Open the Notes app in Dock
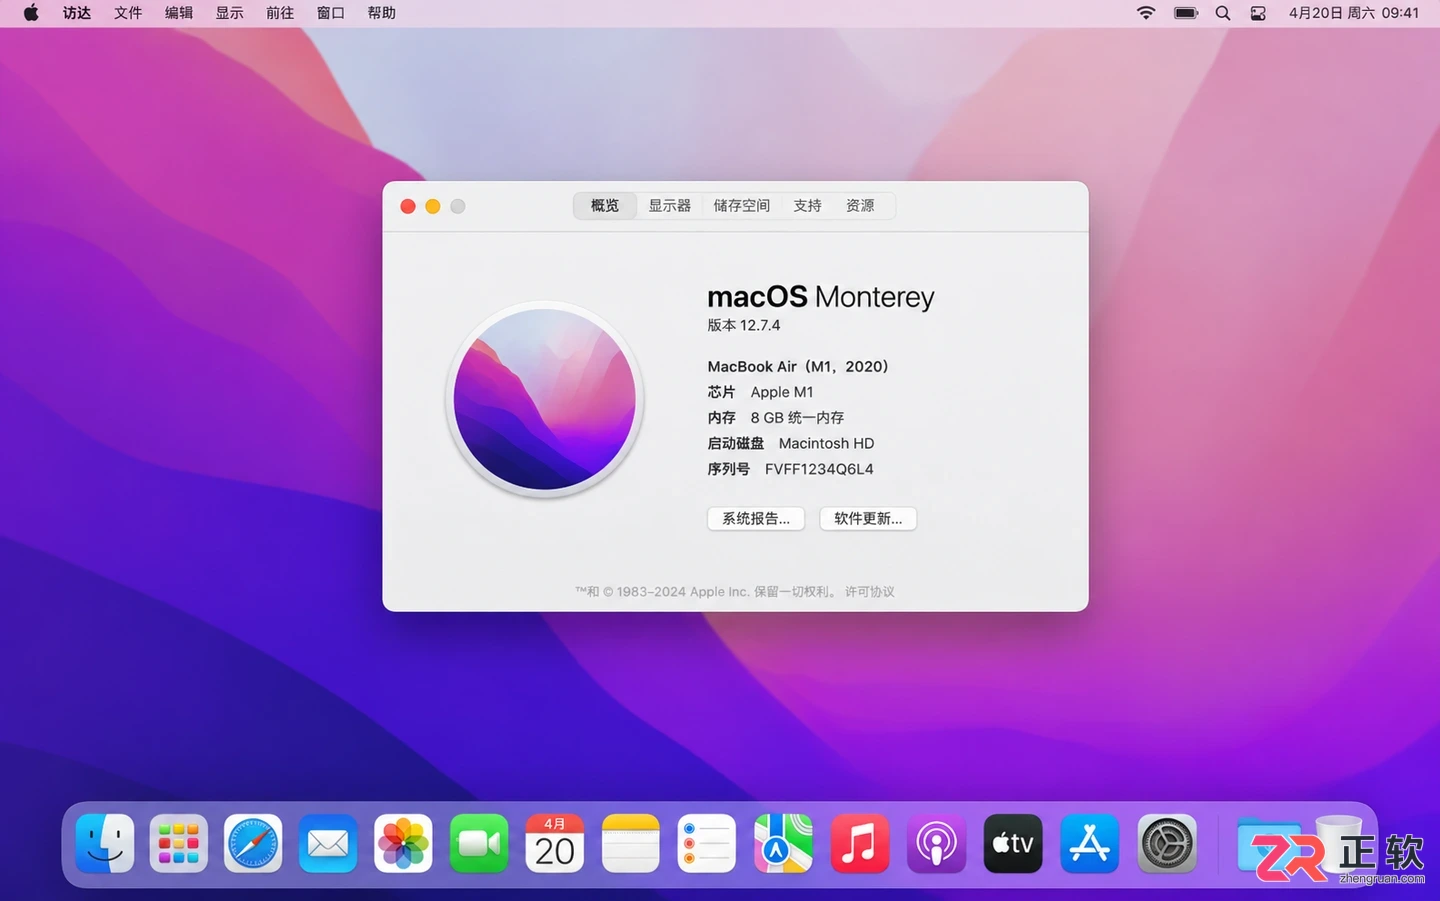Image resolution: width=1440 pixels, height=901 pixels. click(x=631, y=843)
